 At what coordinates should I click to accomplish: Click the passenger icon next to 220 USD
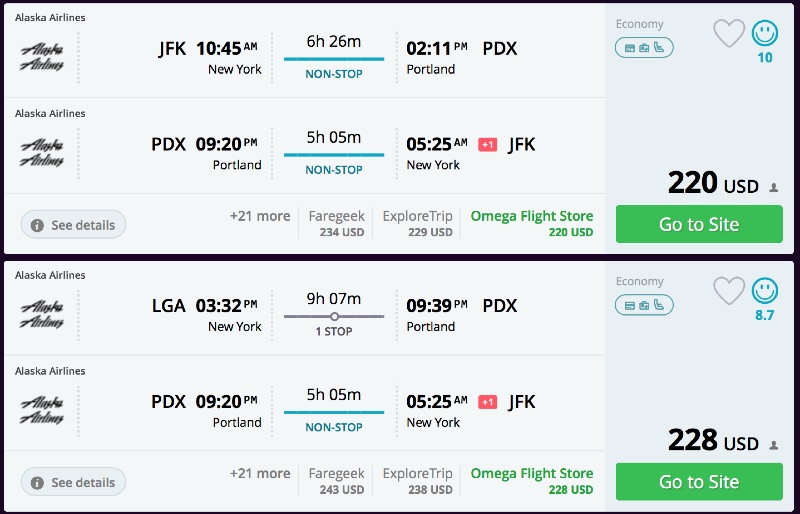773,187
